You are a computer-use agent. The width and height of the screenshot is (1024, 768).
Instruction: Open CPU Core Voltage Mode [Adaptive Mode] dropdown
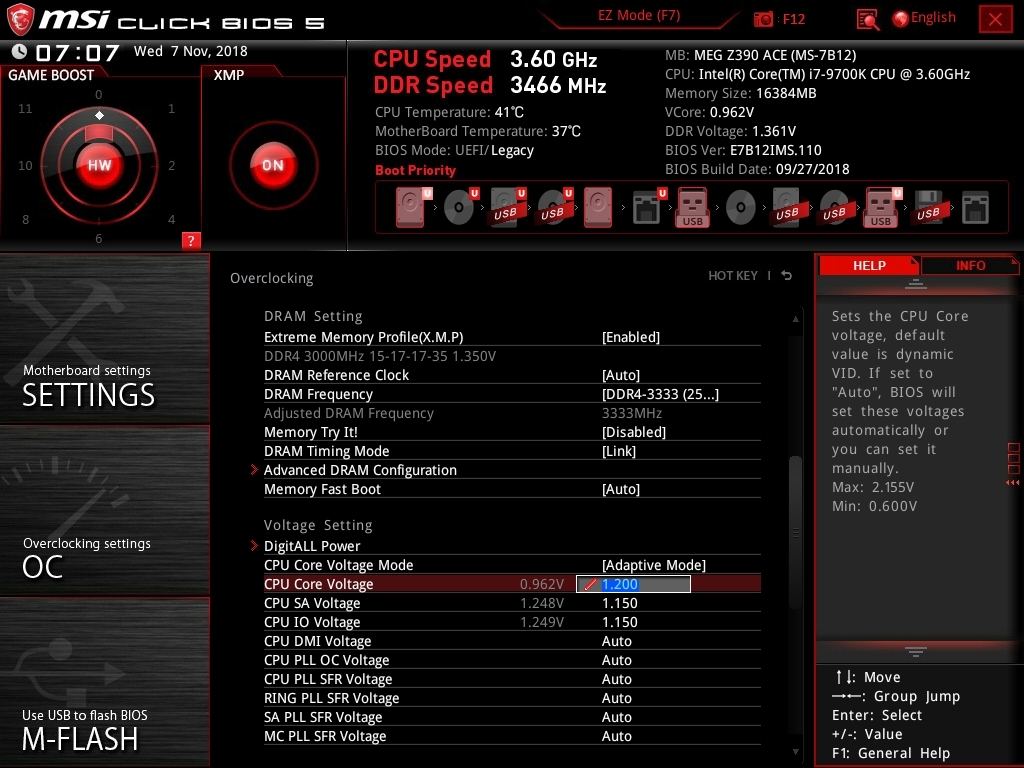[654, 565]
